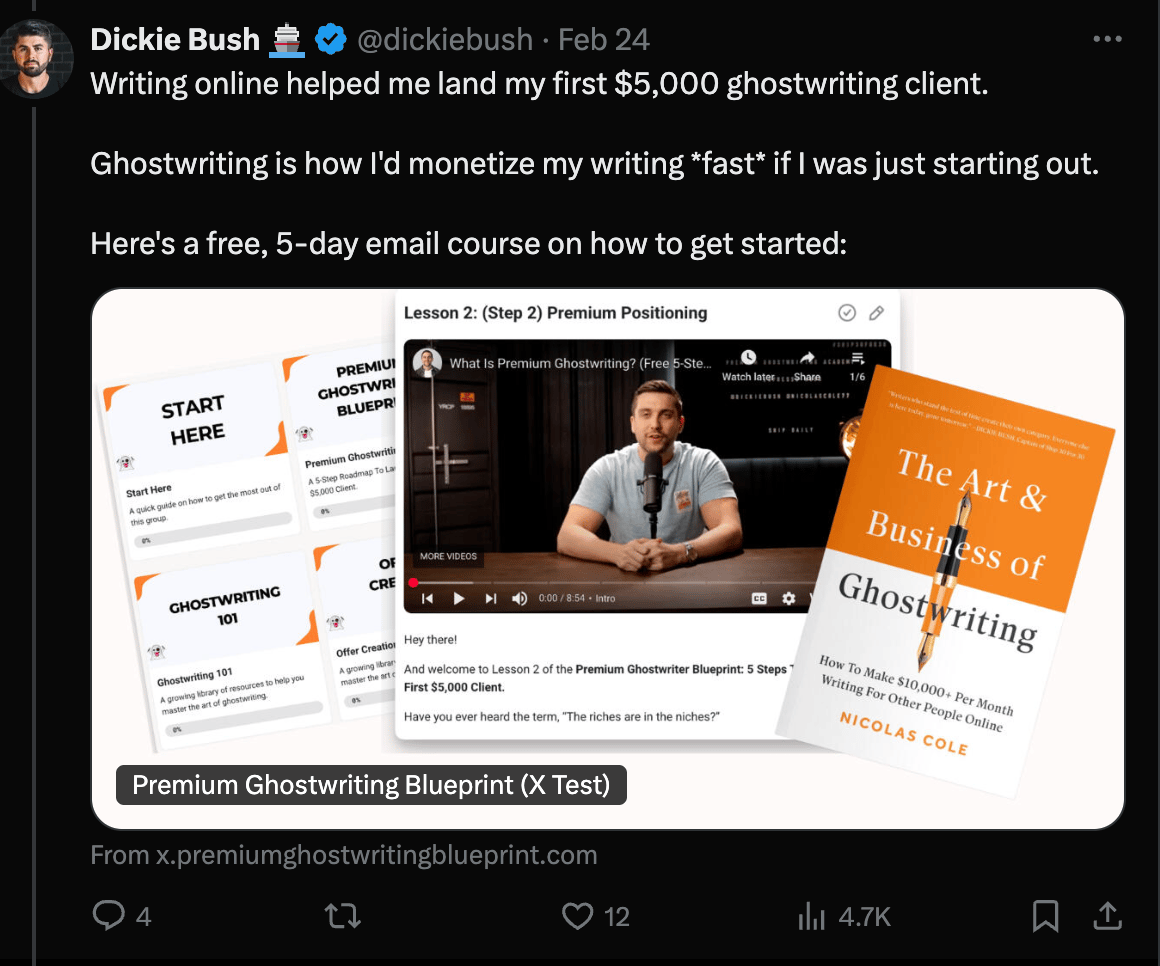Bookmark this tweet

point(1045,916)
